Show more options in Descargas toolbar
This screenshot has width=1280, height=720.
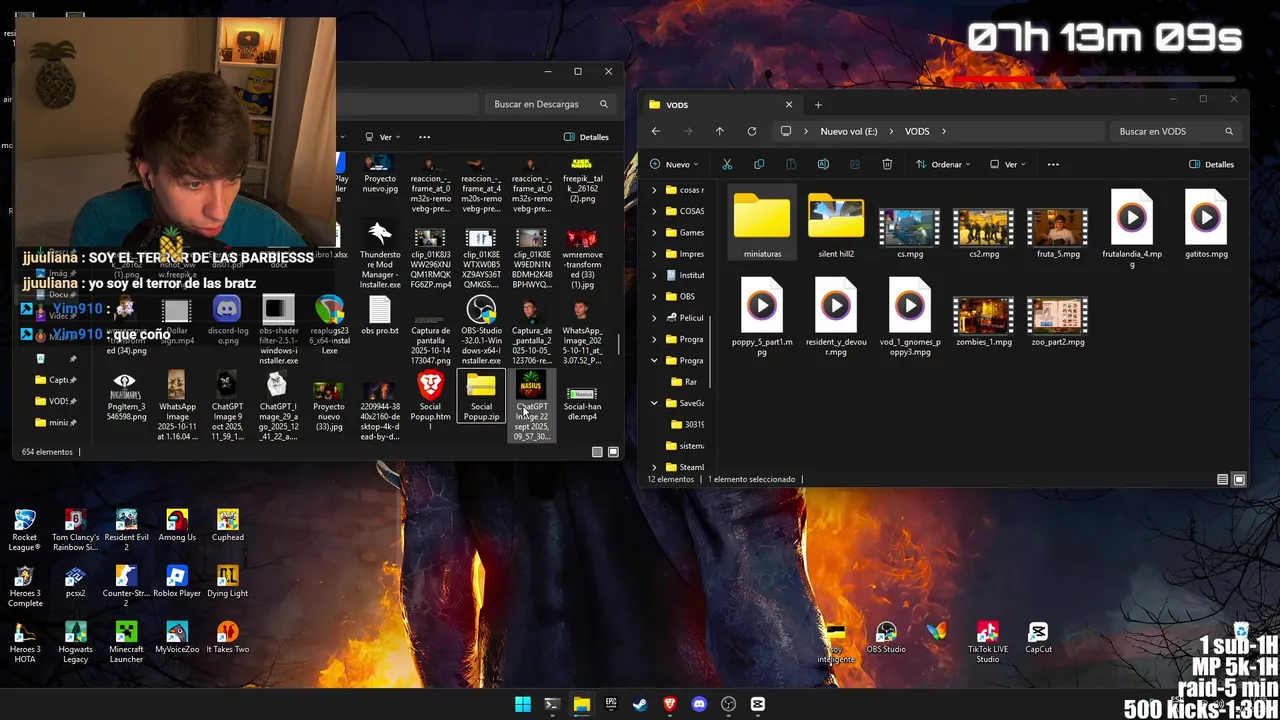(425, 137)
